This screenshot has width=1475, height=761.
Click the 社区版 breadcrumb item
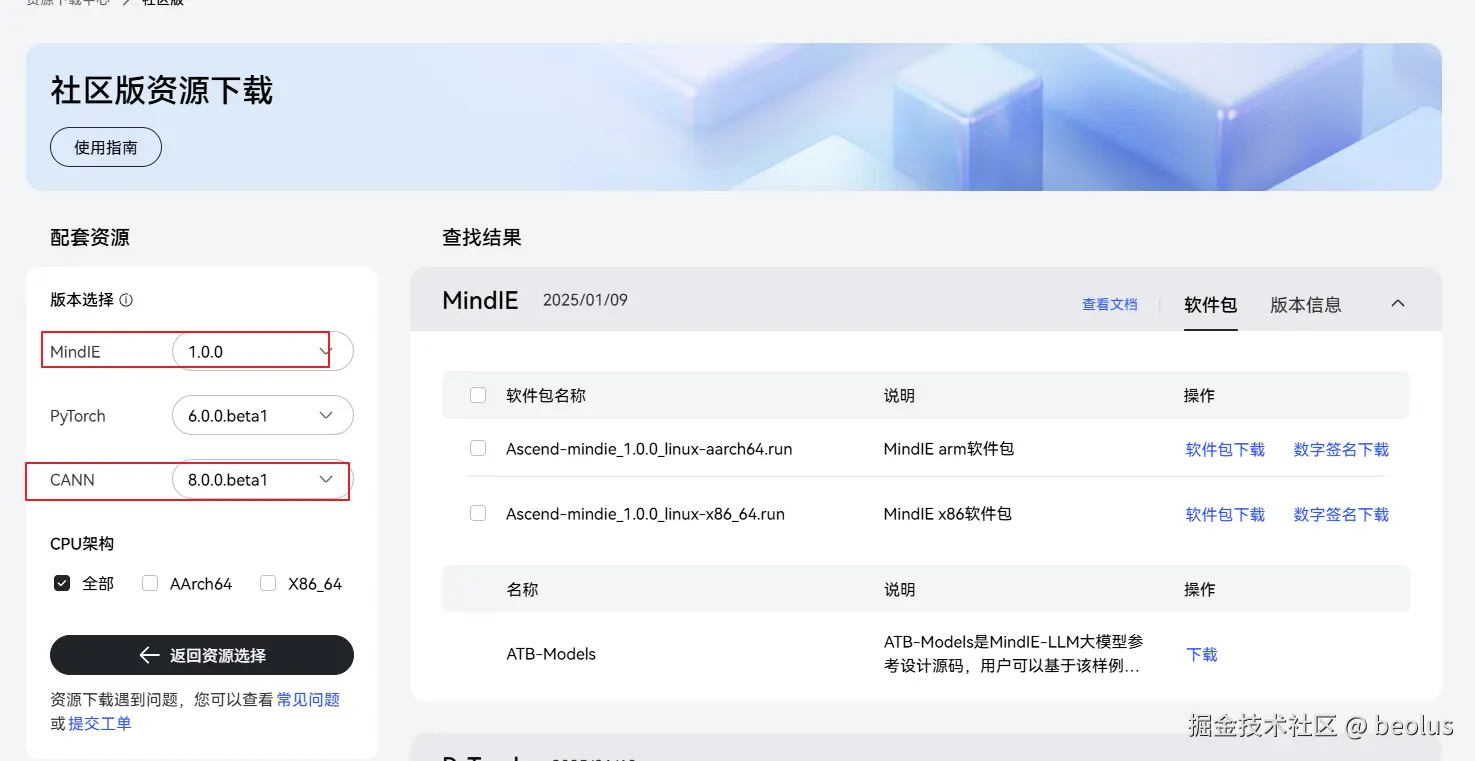click(163, 3)
